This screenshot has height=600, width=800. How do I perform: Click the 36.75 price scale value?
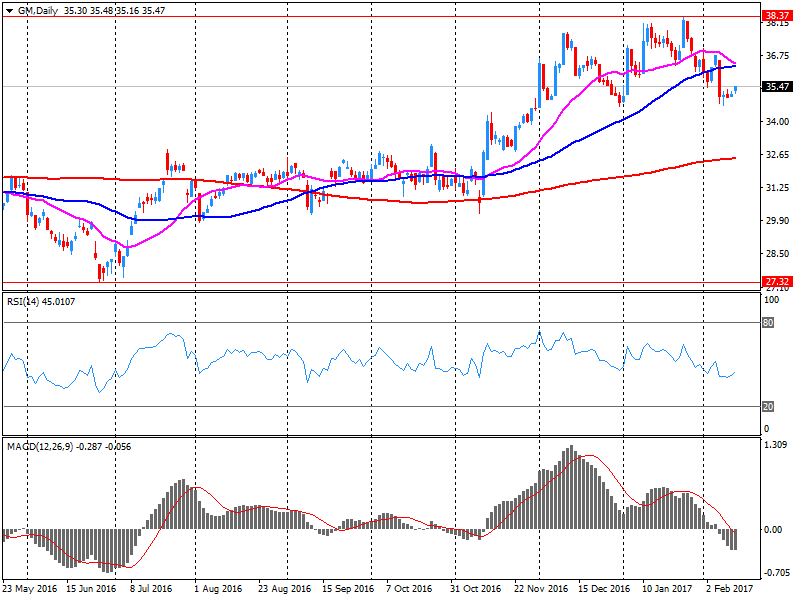pos(777,57)
